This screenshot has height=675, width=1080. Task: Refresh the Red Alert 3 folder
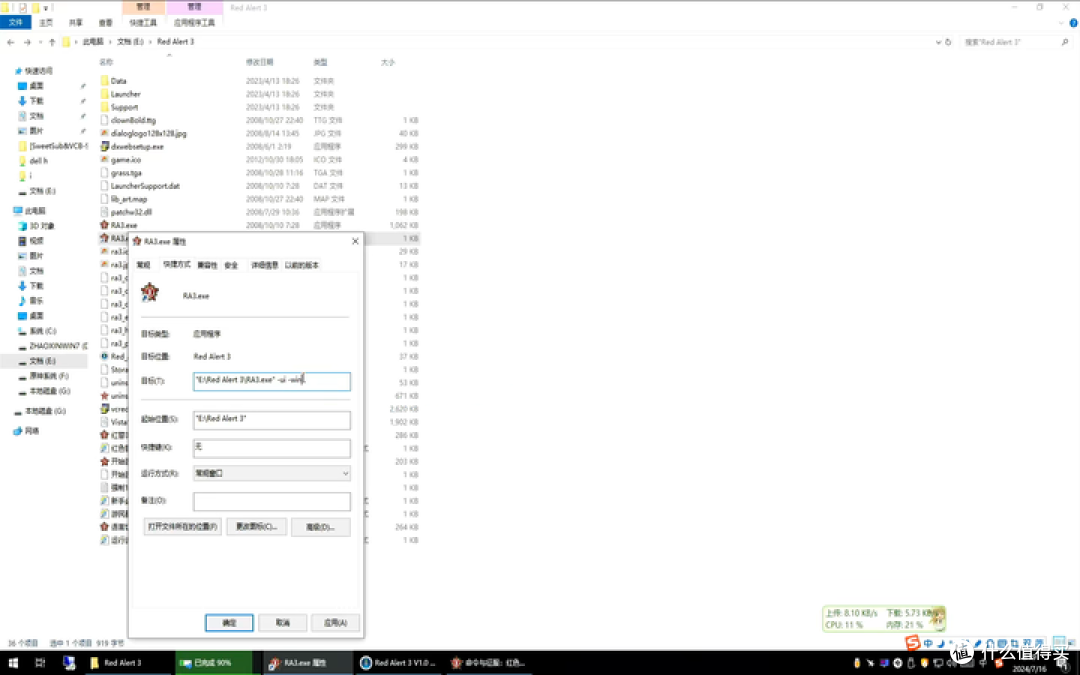948,42
